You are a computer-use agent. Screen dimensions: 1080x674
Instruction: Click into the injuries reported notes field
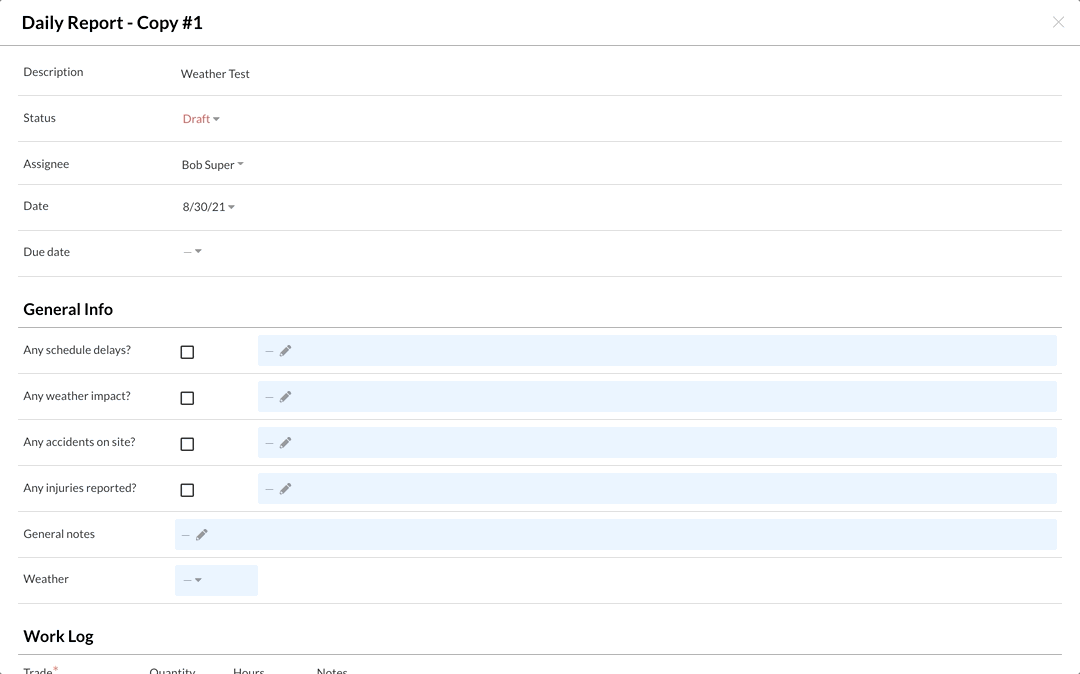[x=660, y=489]
